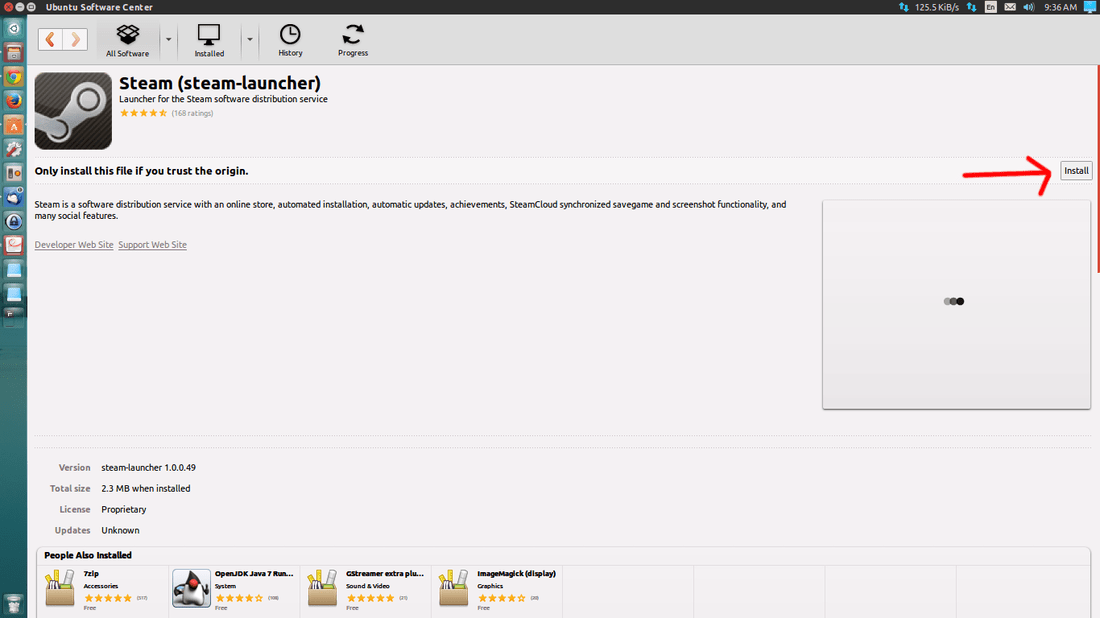Viewport: 1100px width, 618px height.
Task: Open the sound volume indicator
Action: click(1028, 7)
